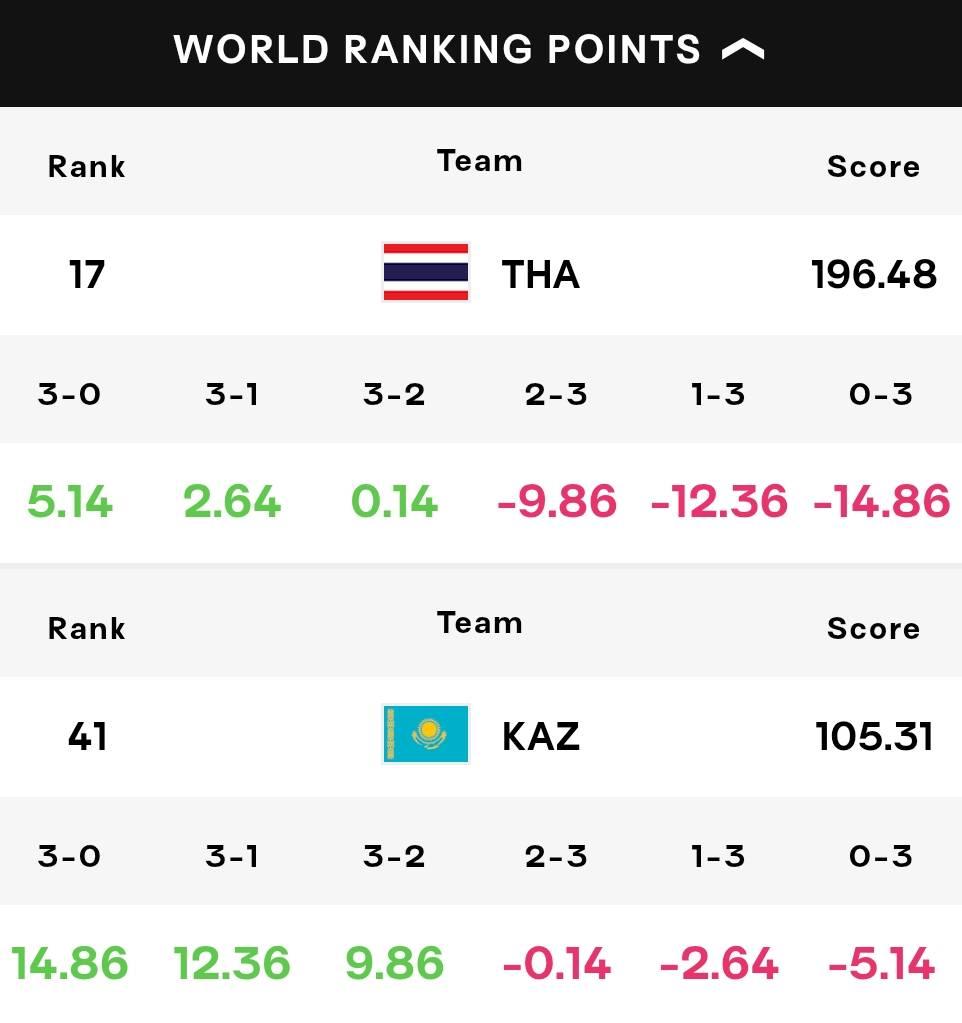Select Thailand's 0-3 value -14.86
Image resolution: width=962 pixels, height=1023 pixels.
pyautogui.click(x=881, y=502)
